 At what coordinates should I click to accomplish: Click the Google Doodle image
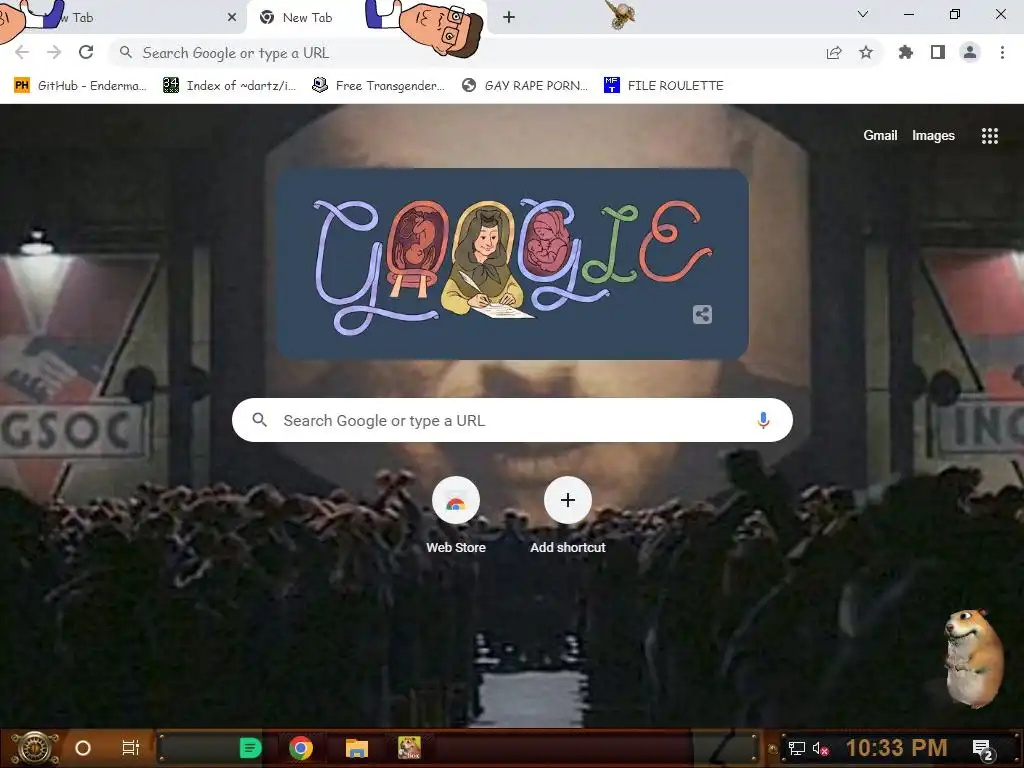pos(512,264)
